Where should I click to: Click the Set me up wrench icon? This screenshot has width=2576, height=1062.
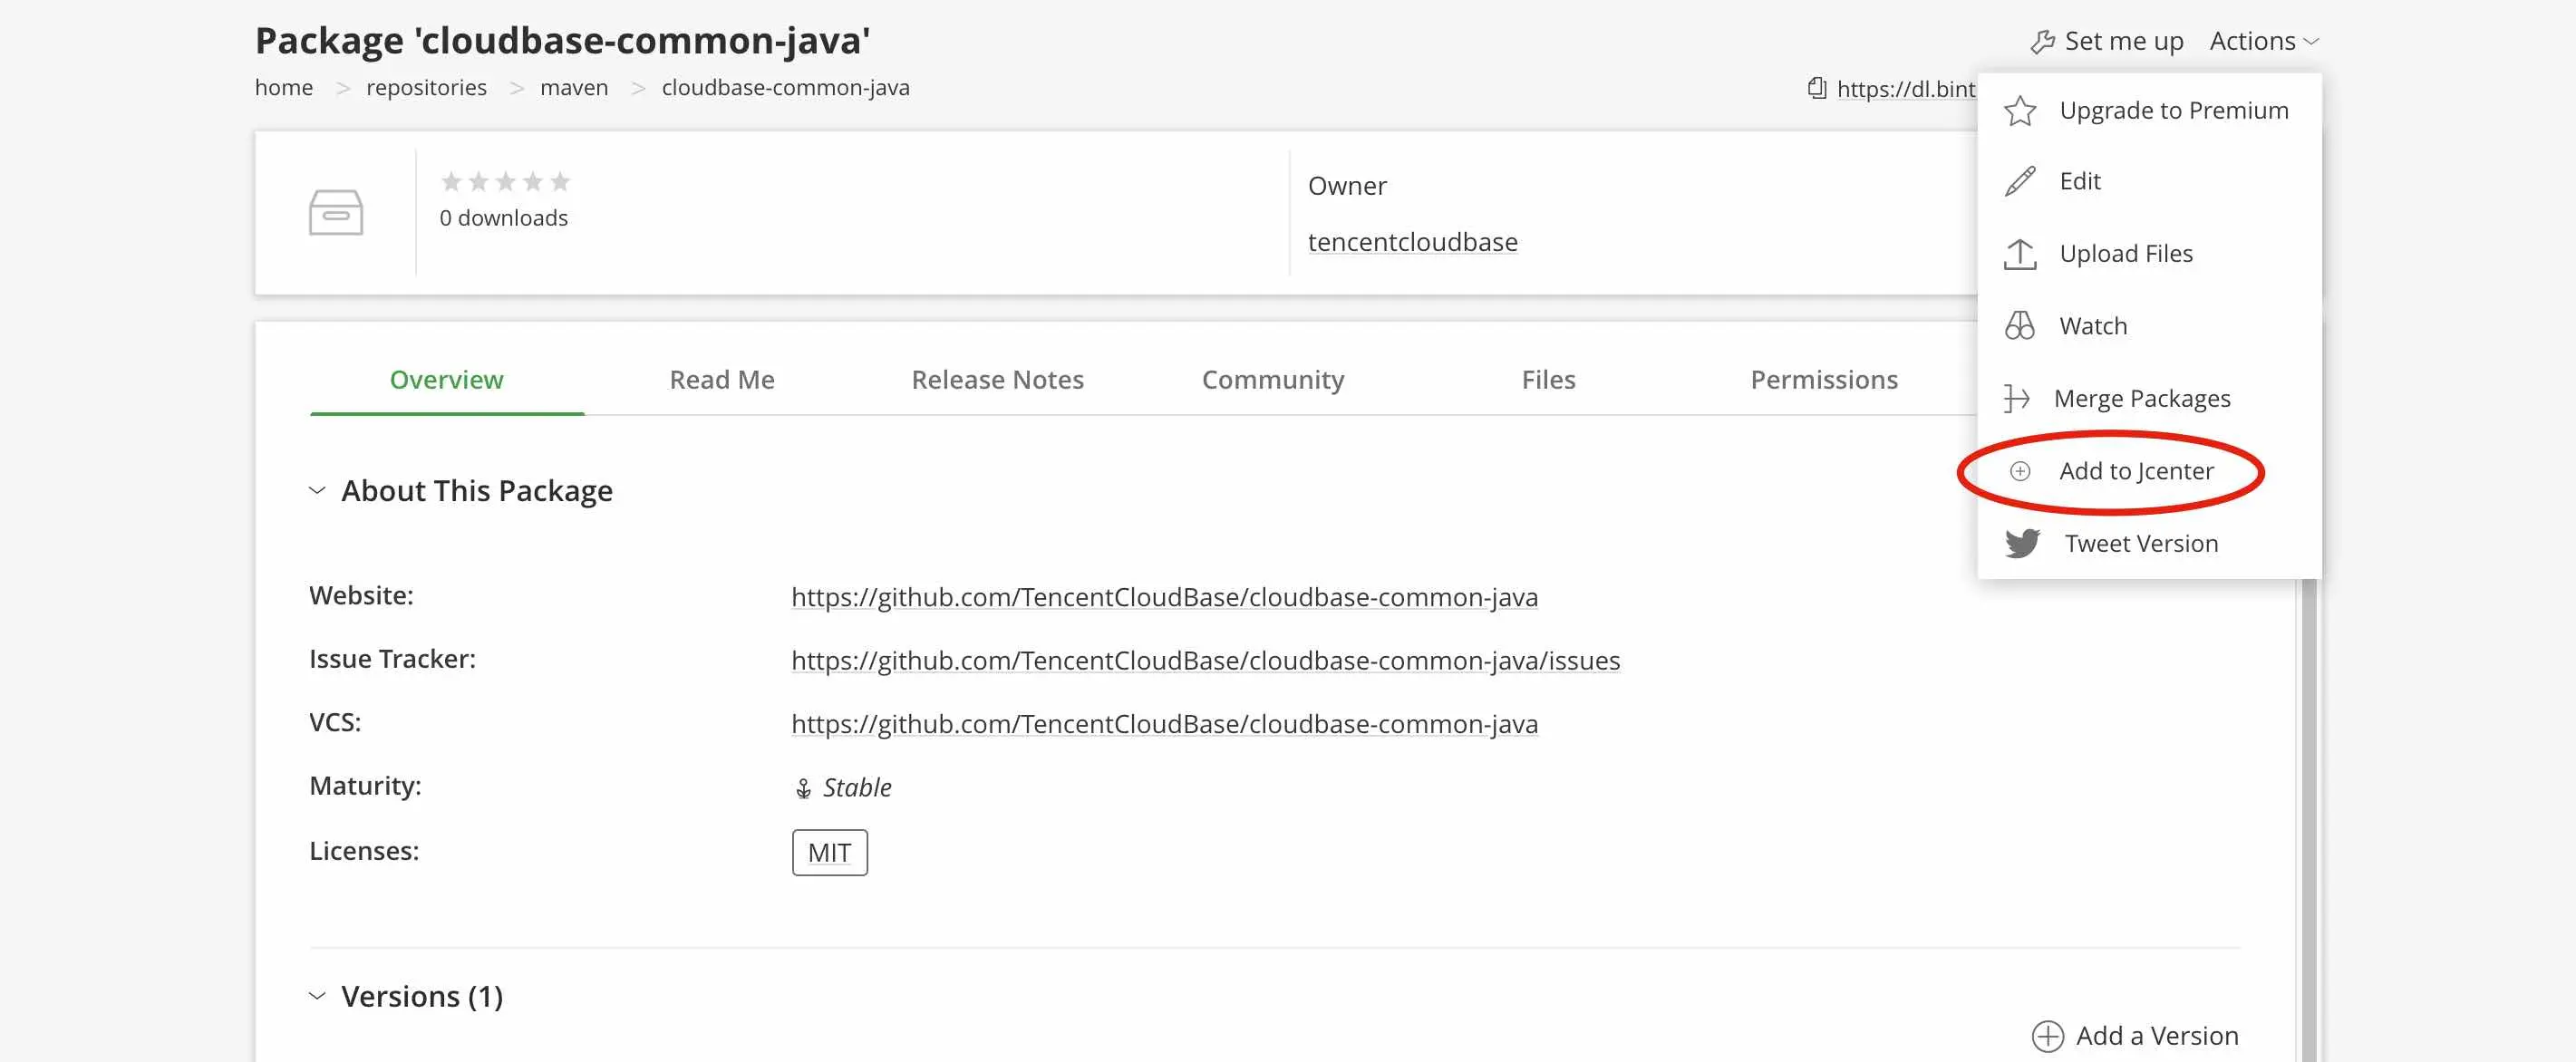coord(2042,42)
